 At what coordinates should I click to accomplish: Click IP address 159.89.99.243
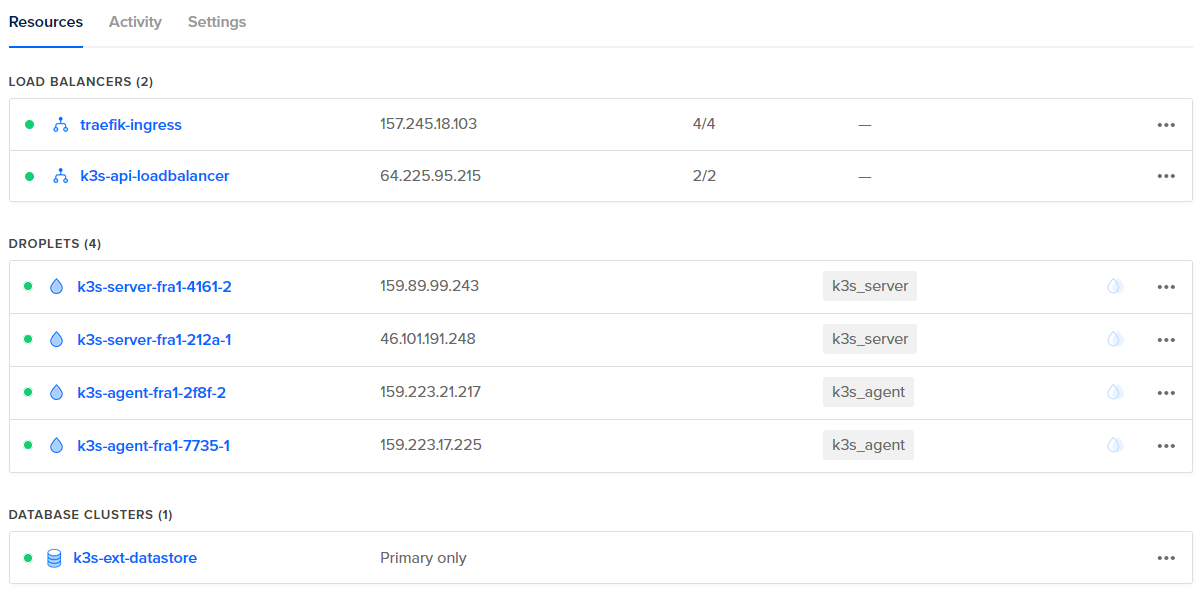(430, 286)
